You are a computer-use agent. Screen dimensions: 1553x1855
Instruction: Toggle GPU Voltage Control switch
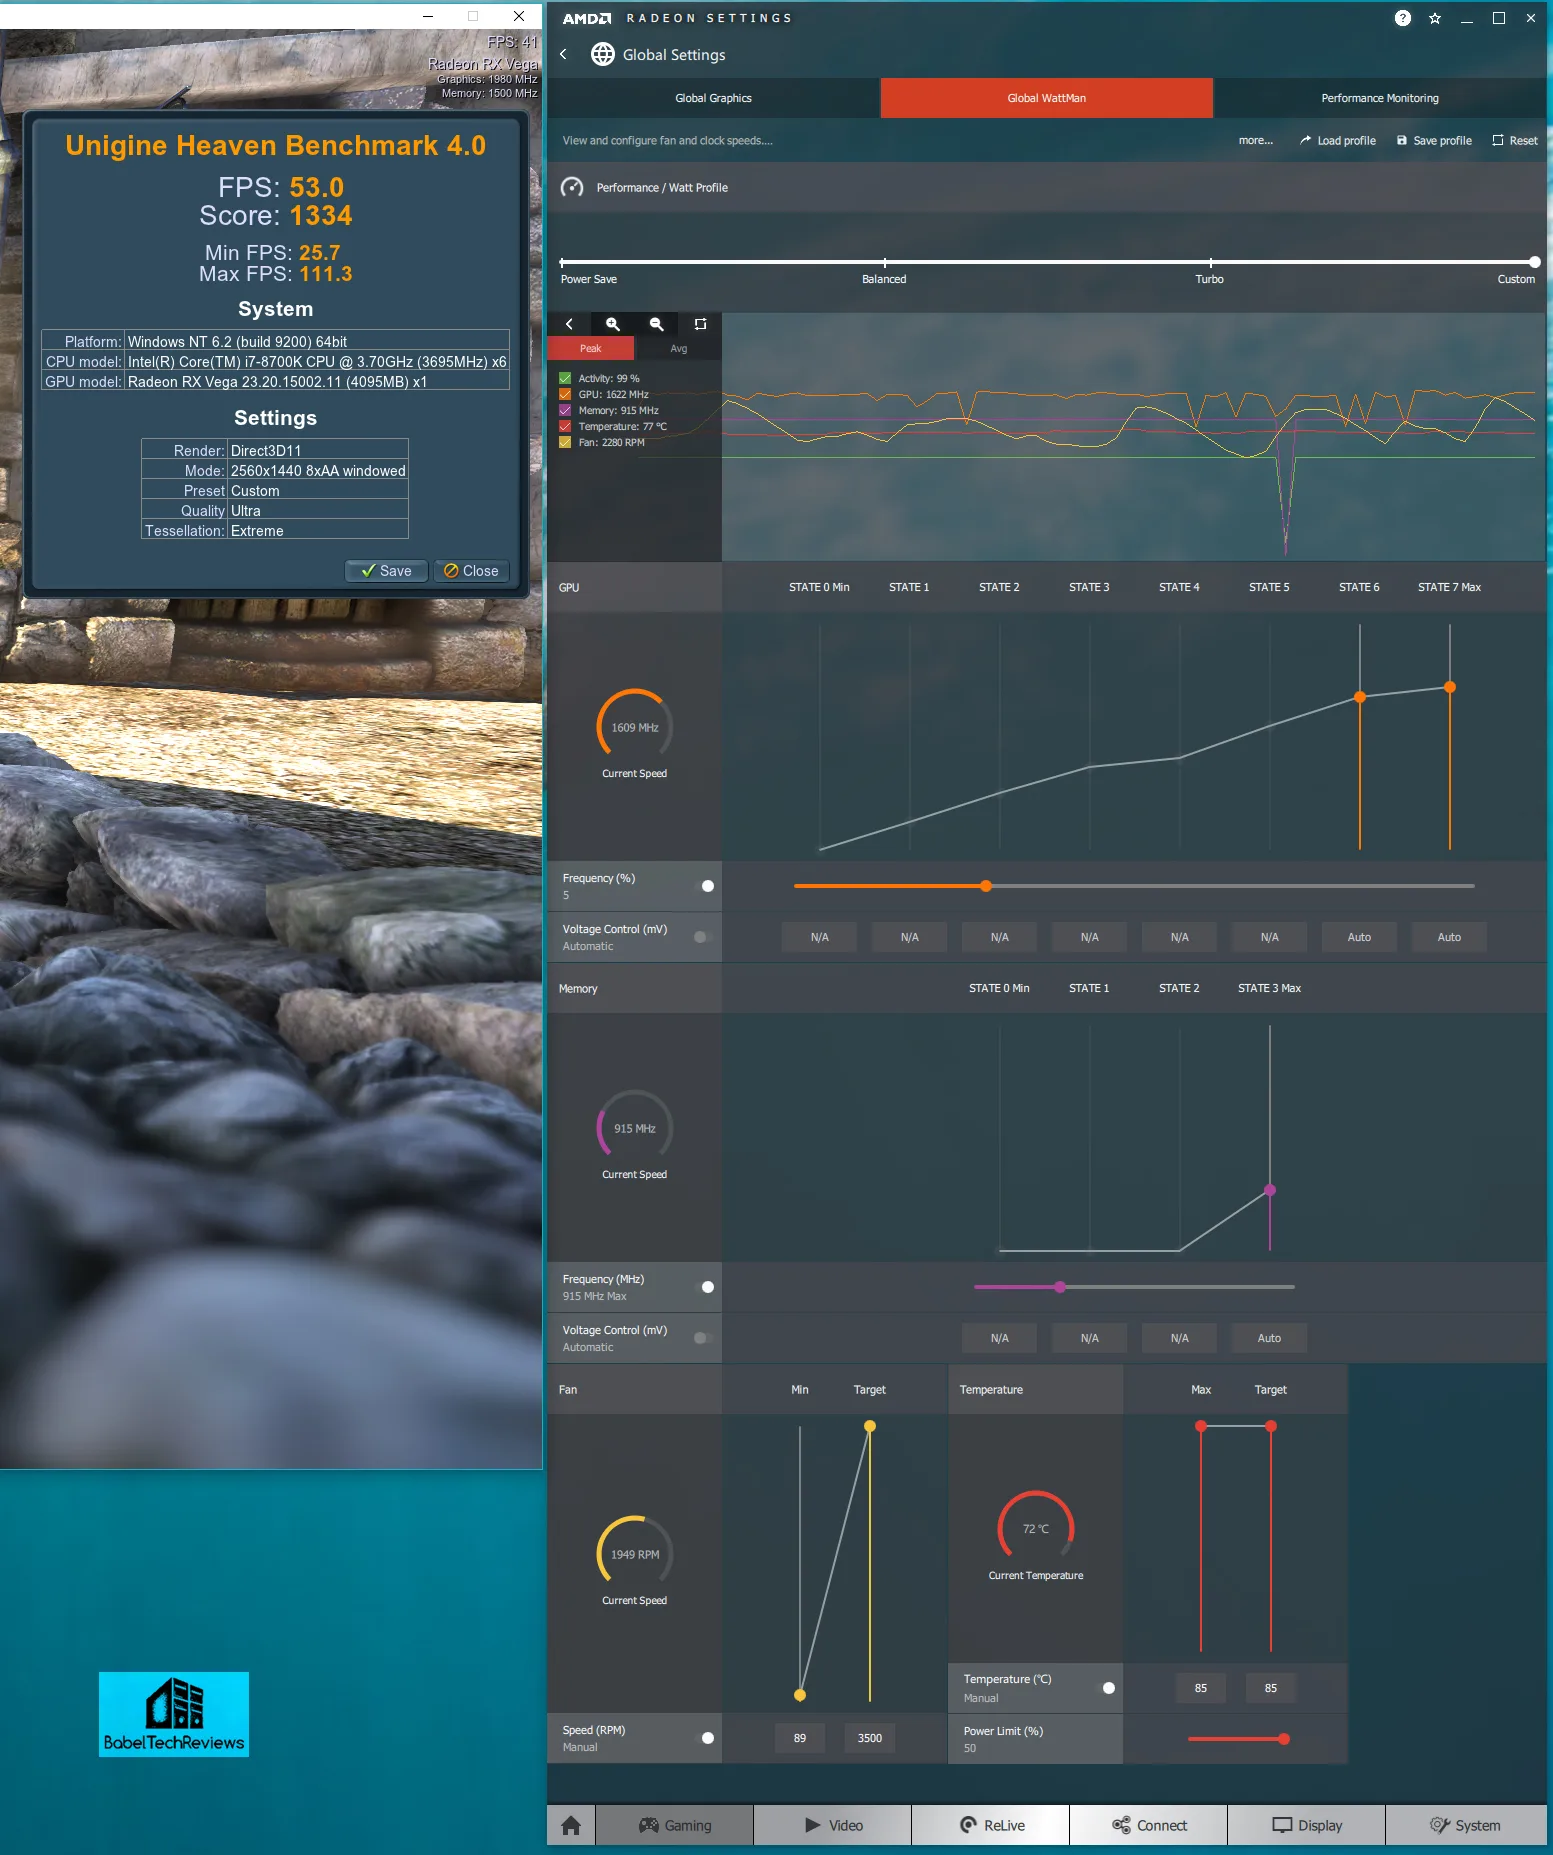point(704,937)
